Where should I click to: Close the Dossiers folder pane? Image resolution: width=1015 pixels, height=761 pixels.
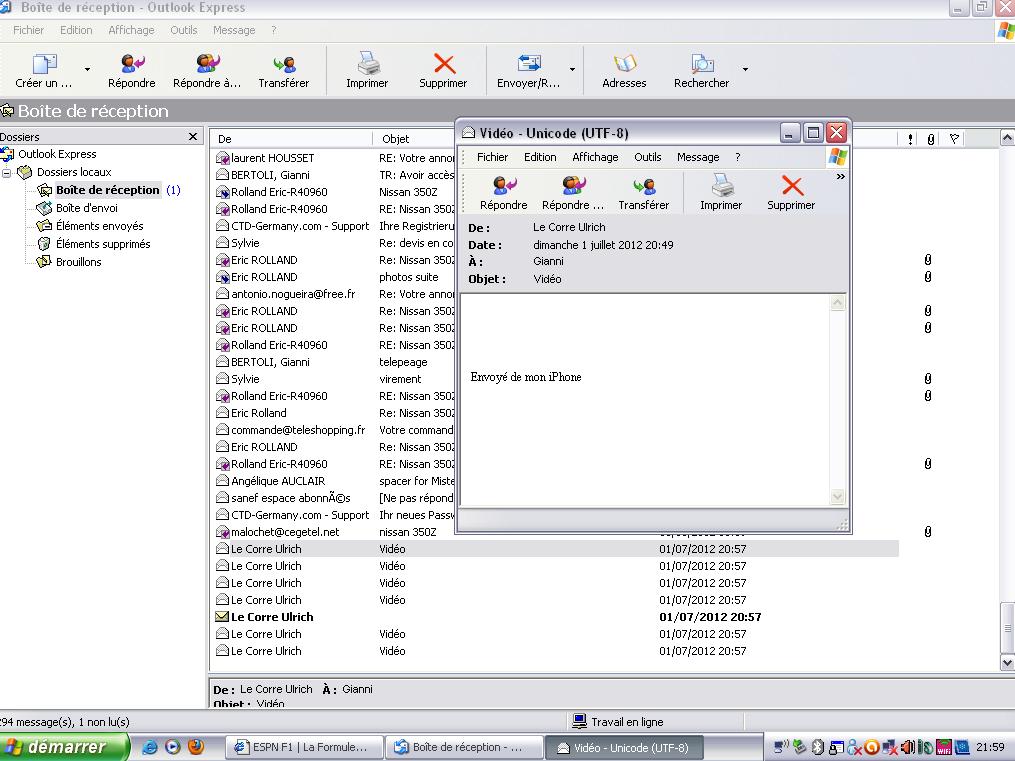(x=193, y=137)
